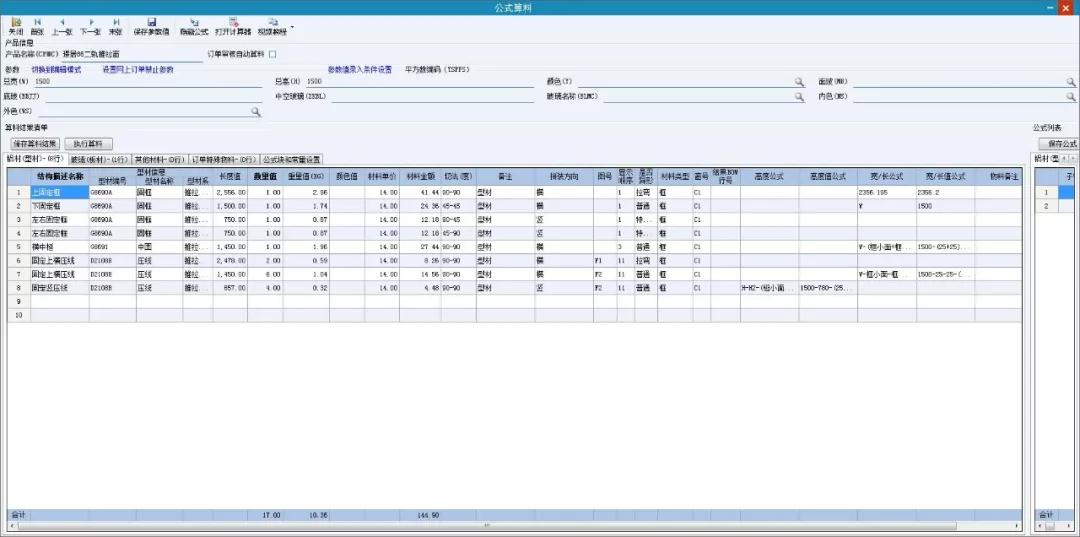Click width formula value 2356.195 in row 1
Viewport: 1080px width, 537px height.
886,192
